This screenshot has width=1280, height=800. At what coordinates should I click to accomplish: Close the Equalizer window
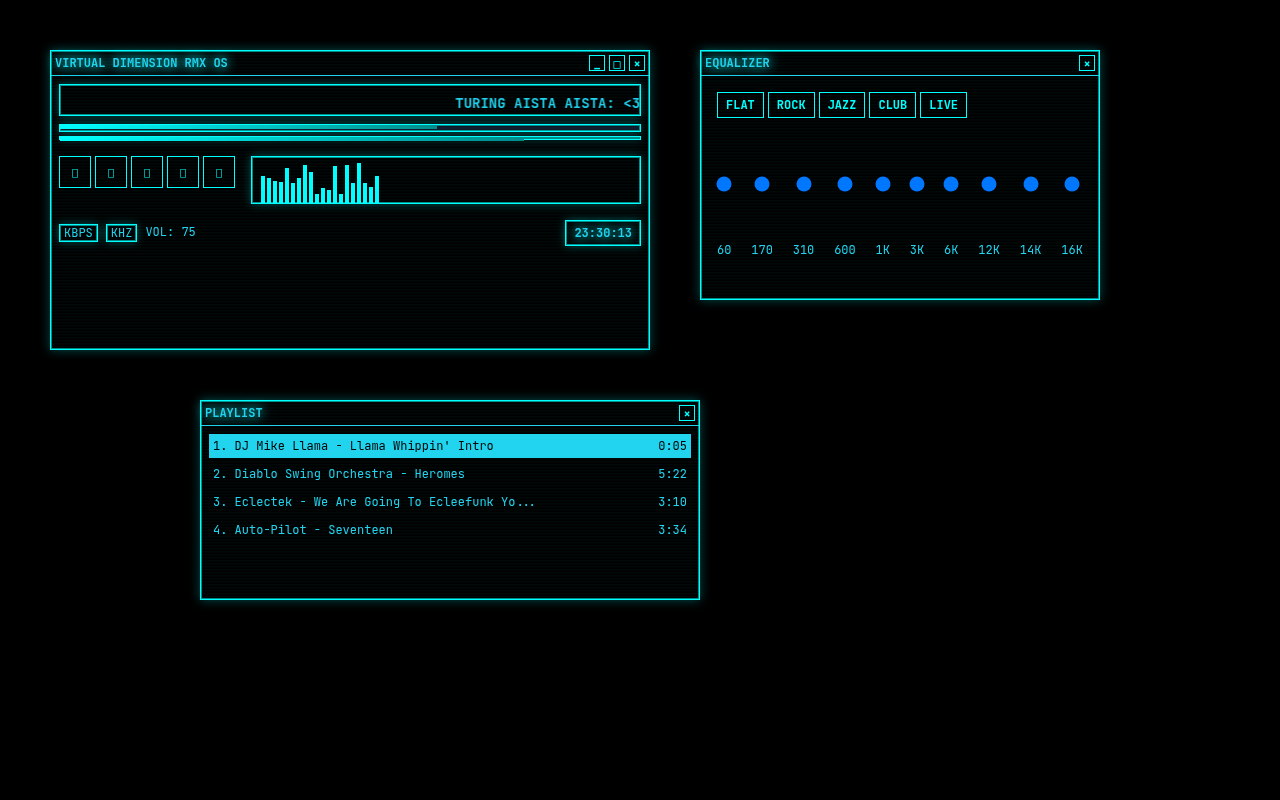[1087, 63]
